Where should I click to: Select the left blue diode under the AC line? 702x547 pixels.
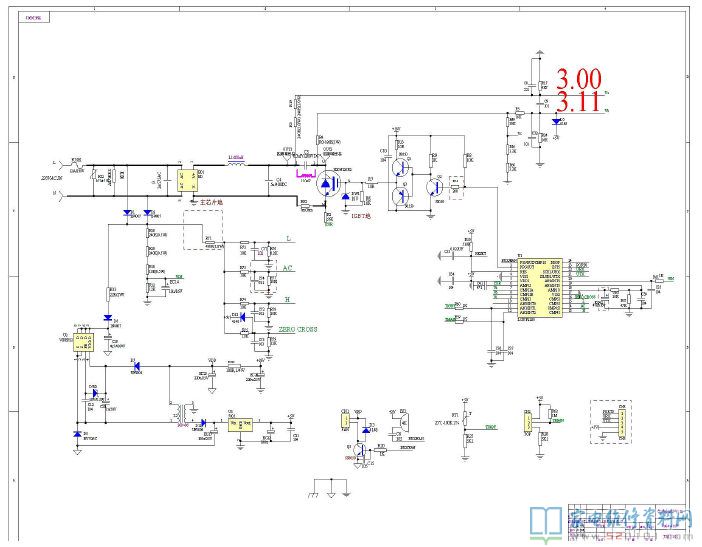[128, 212]
